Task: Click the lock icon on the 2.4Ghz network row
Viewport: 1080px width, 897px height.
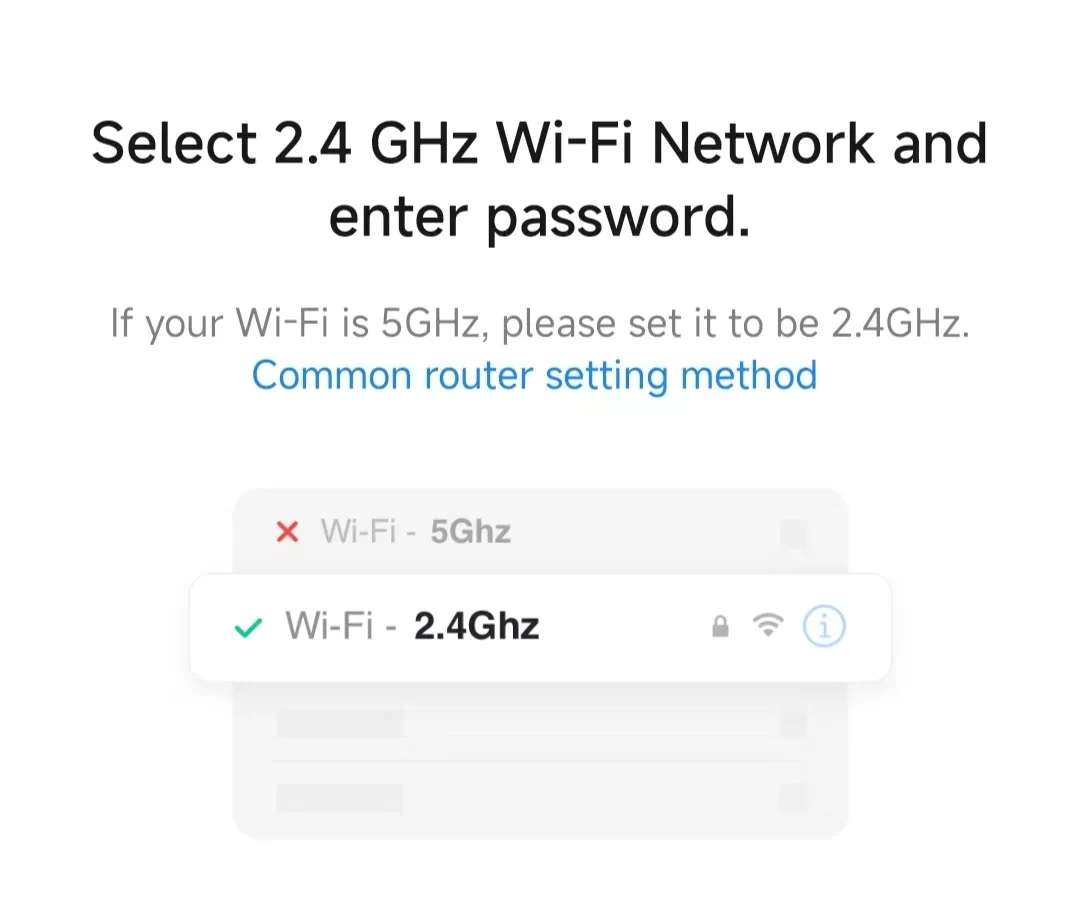Action: [x=720, y=626]
